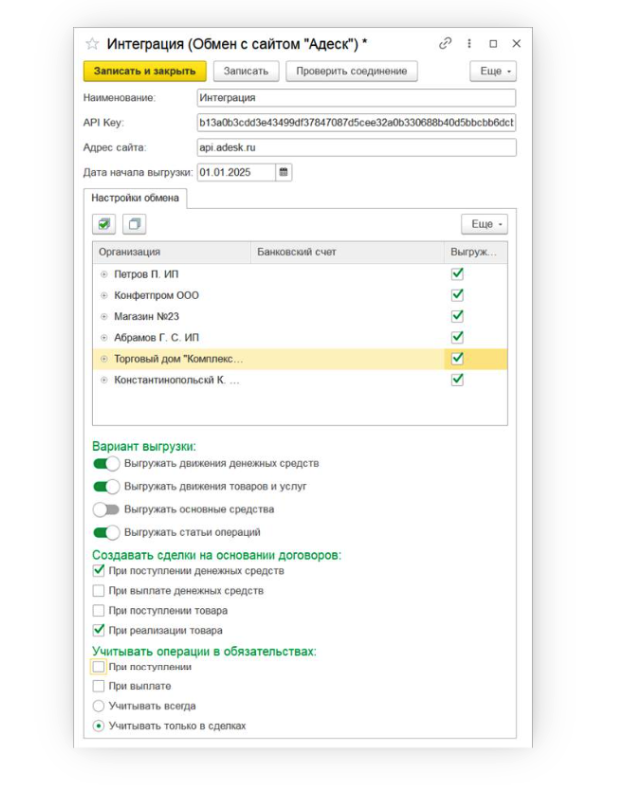Open the 'Еще' dropdown above the table

(484, 224)
